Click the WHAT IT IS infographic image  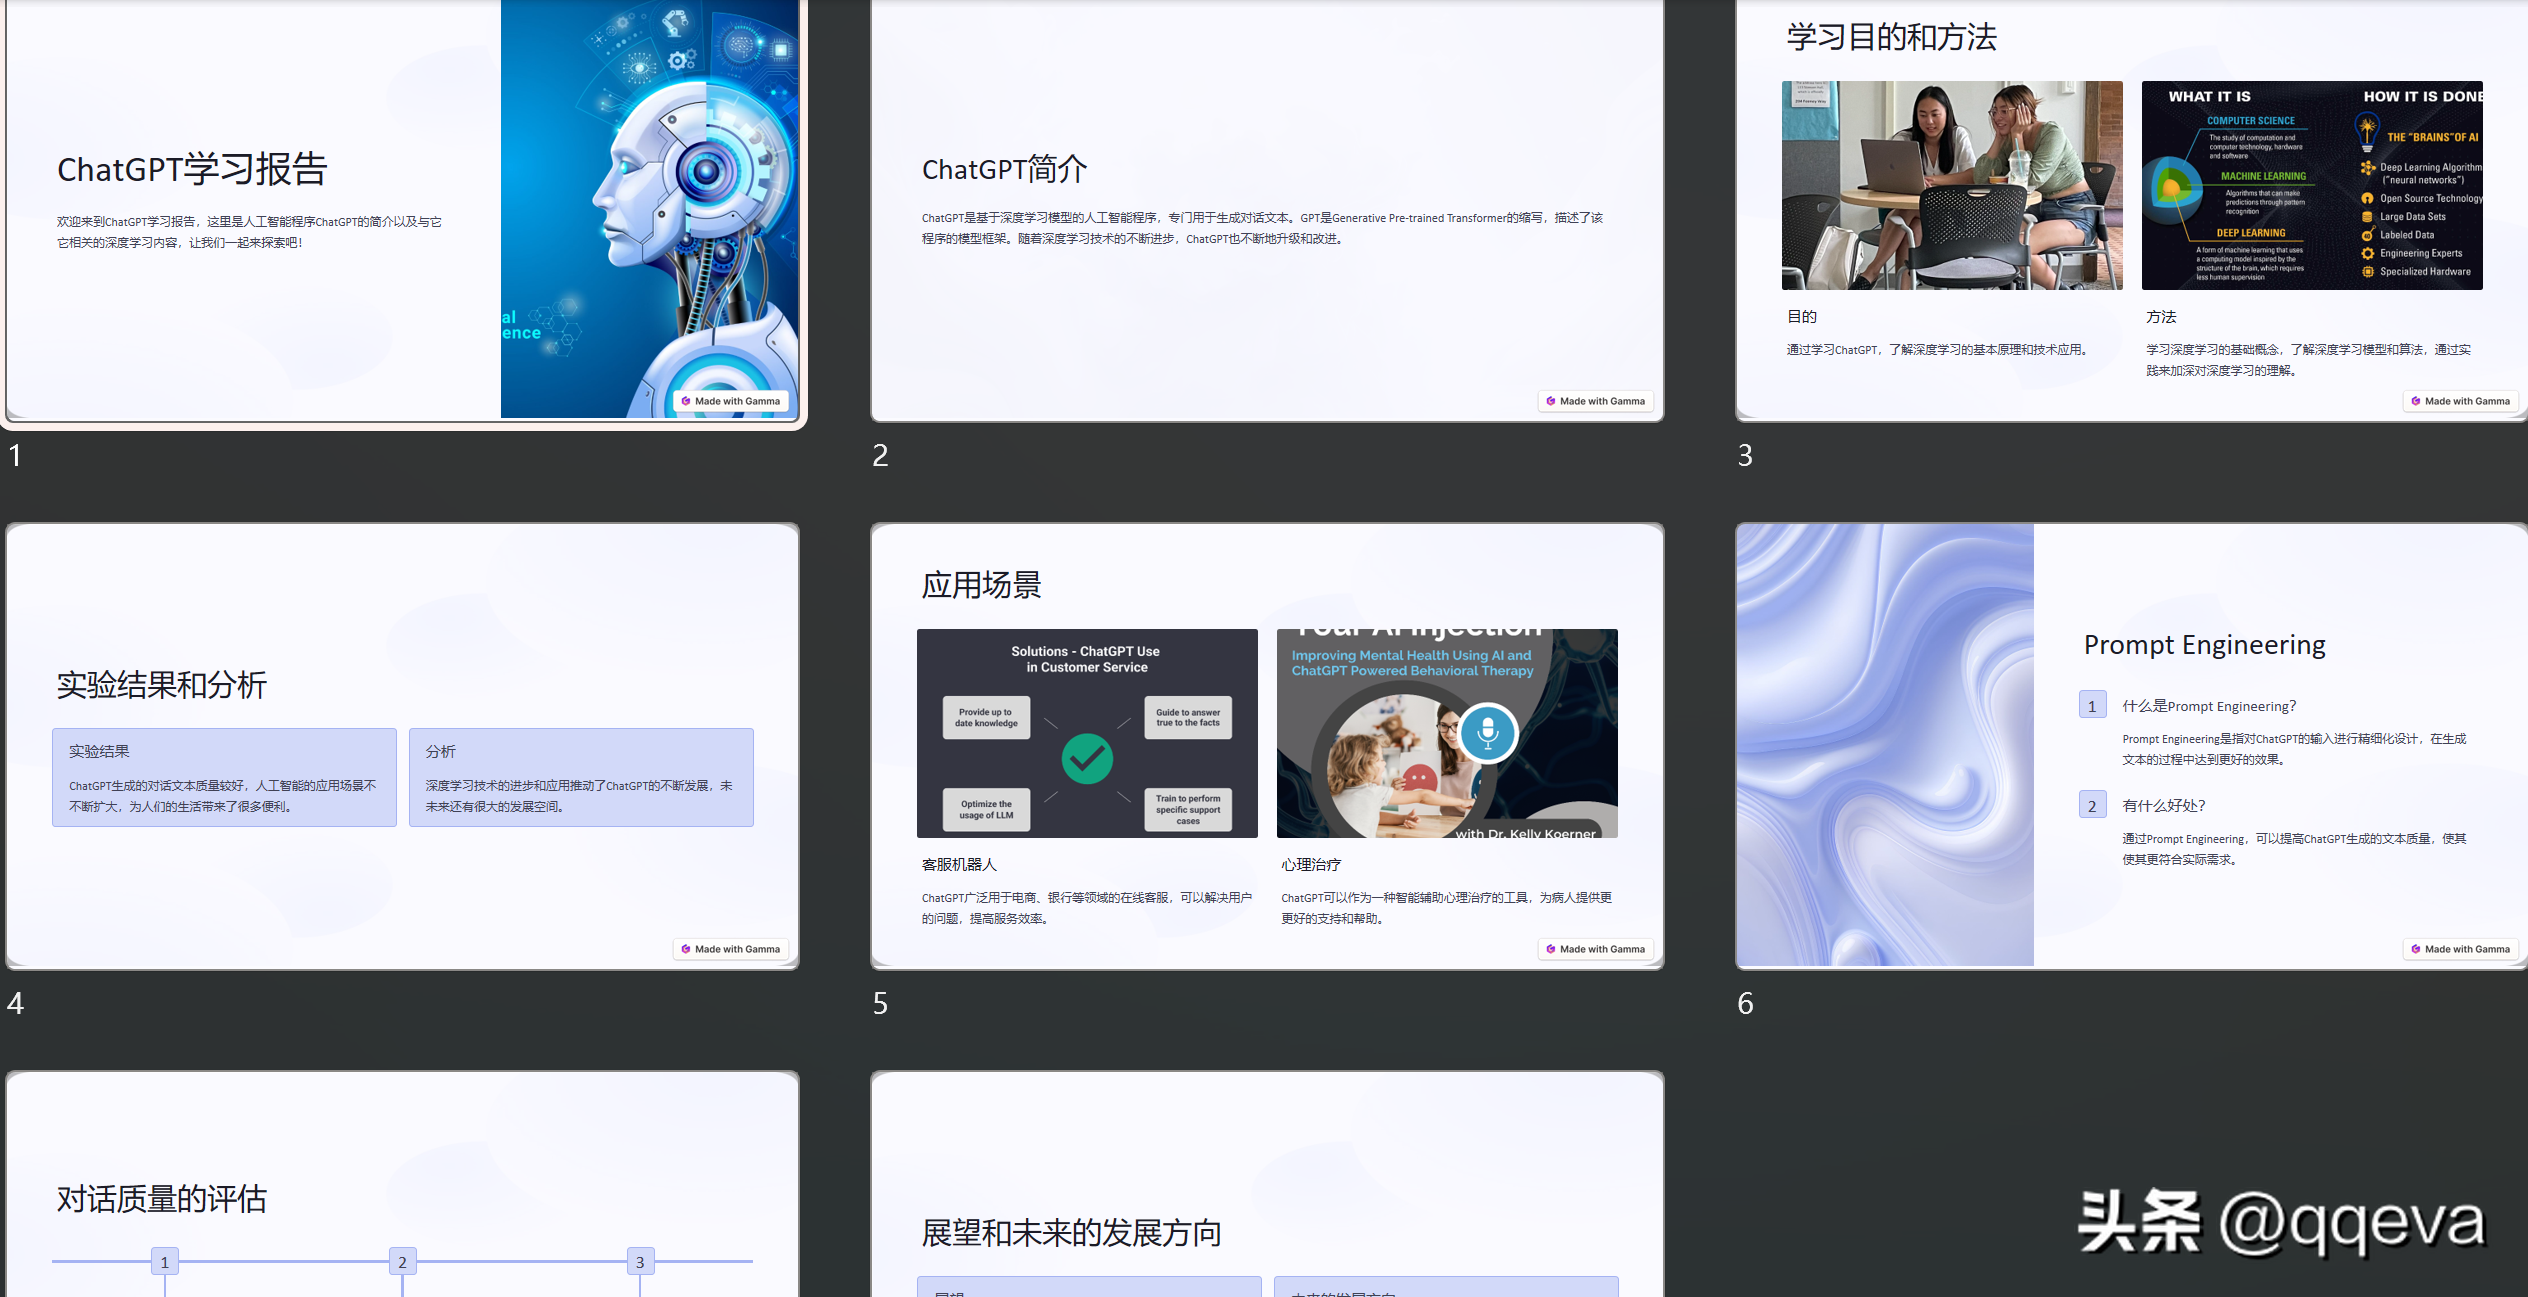click(x=2312, y=185)
